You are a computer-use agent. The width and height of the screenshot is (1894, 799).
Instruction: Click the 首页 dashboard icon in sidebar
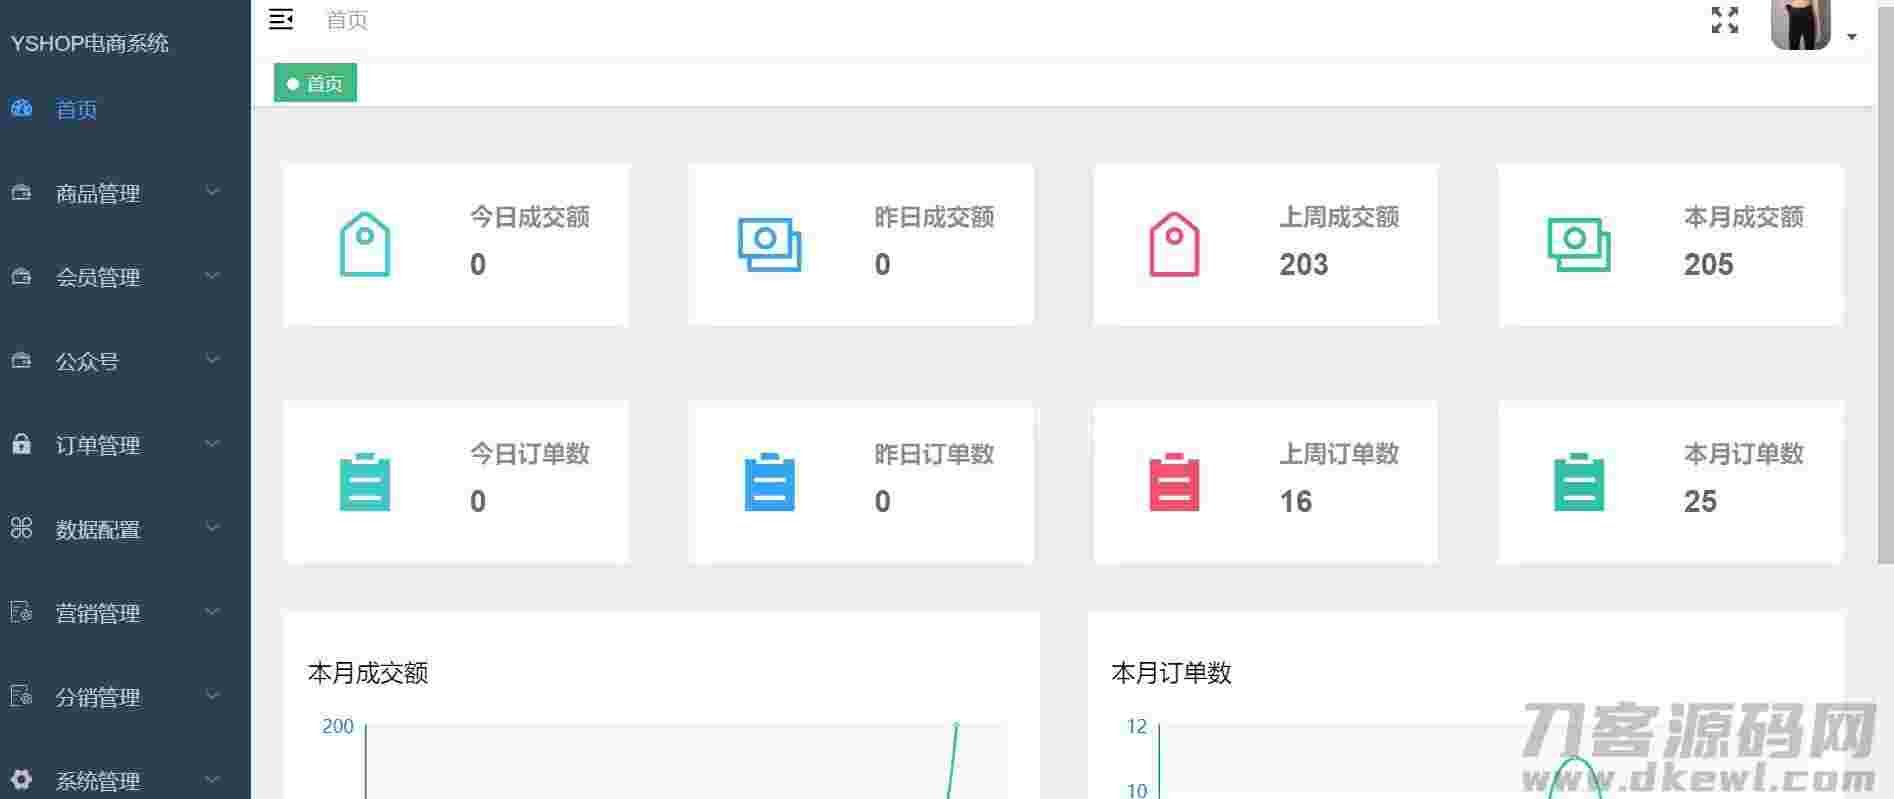point(22,108)
